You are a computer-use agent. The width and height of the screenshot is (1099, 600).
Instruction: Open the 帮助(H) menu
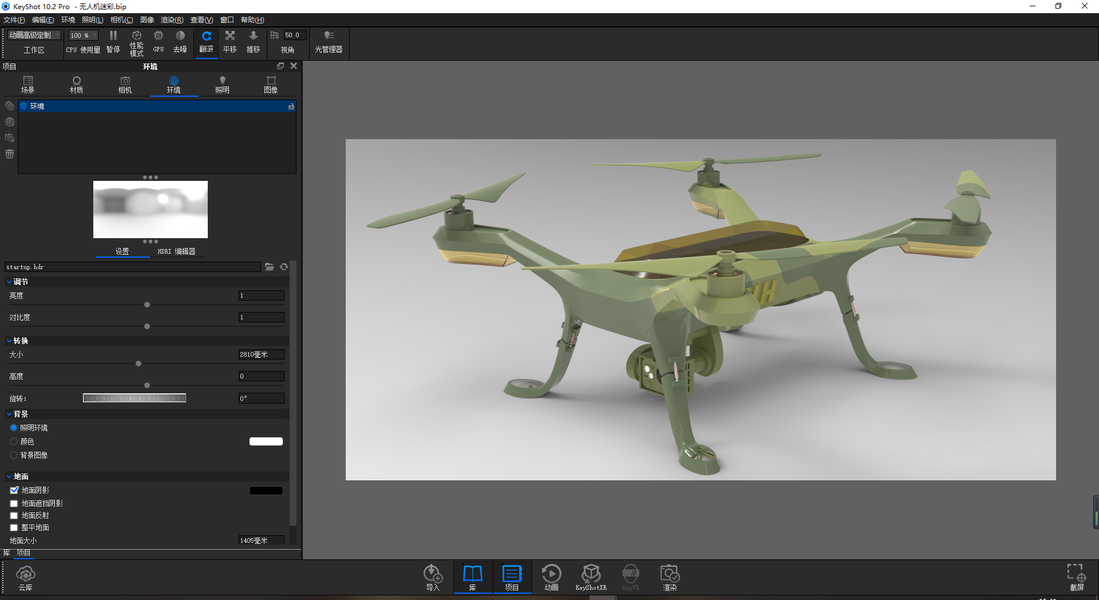click(x=252, y=20)
